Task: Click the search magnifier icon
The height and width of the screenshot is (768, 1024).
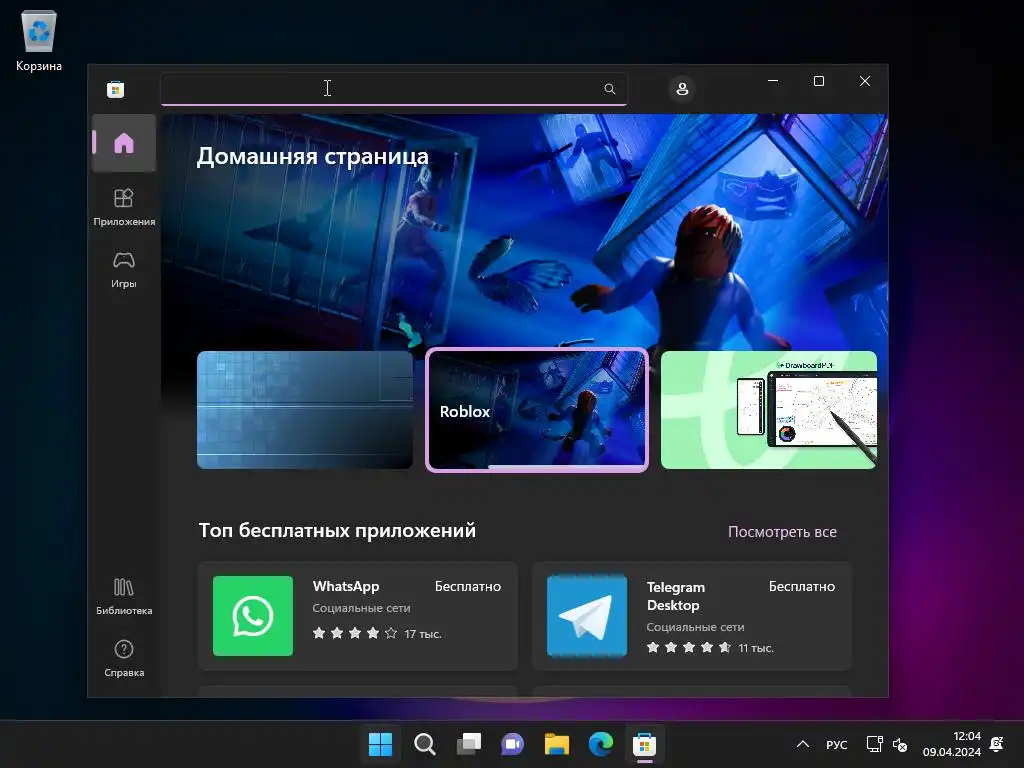Action: coord(609,89)
